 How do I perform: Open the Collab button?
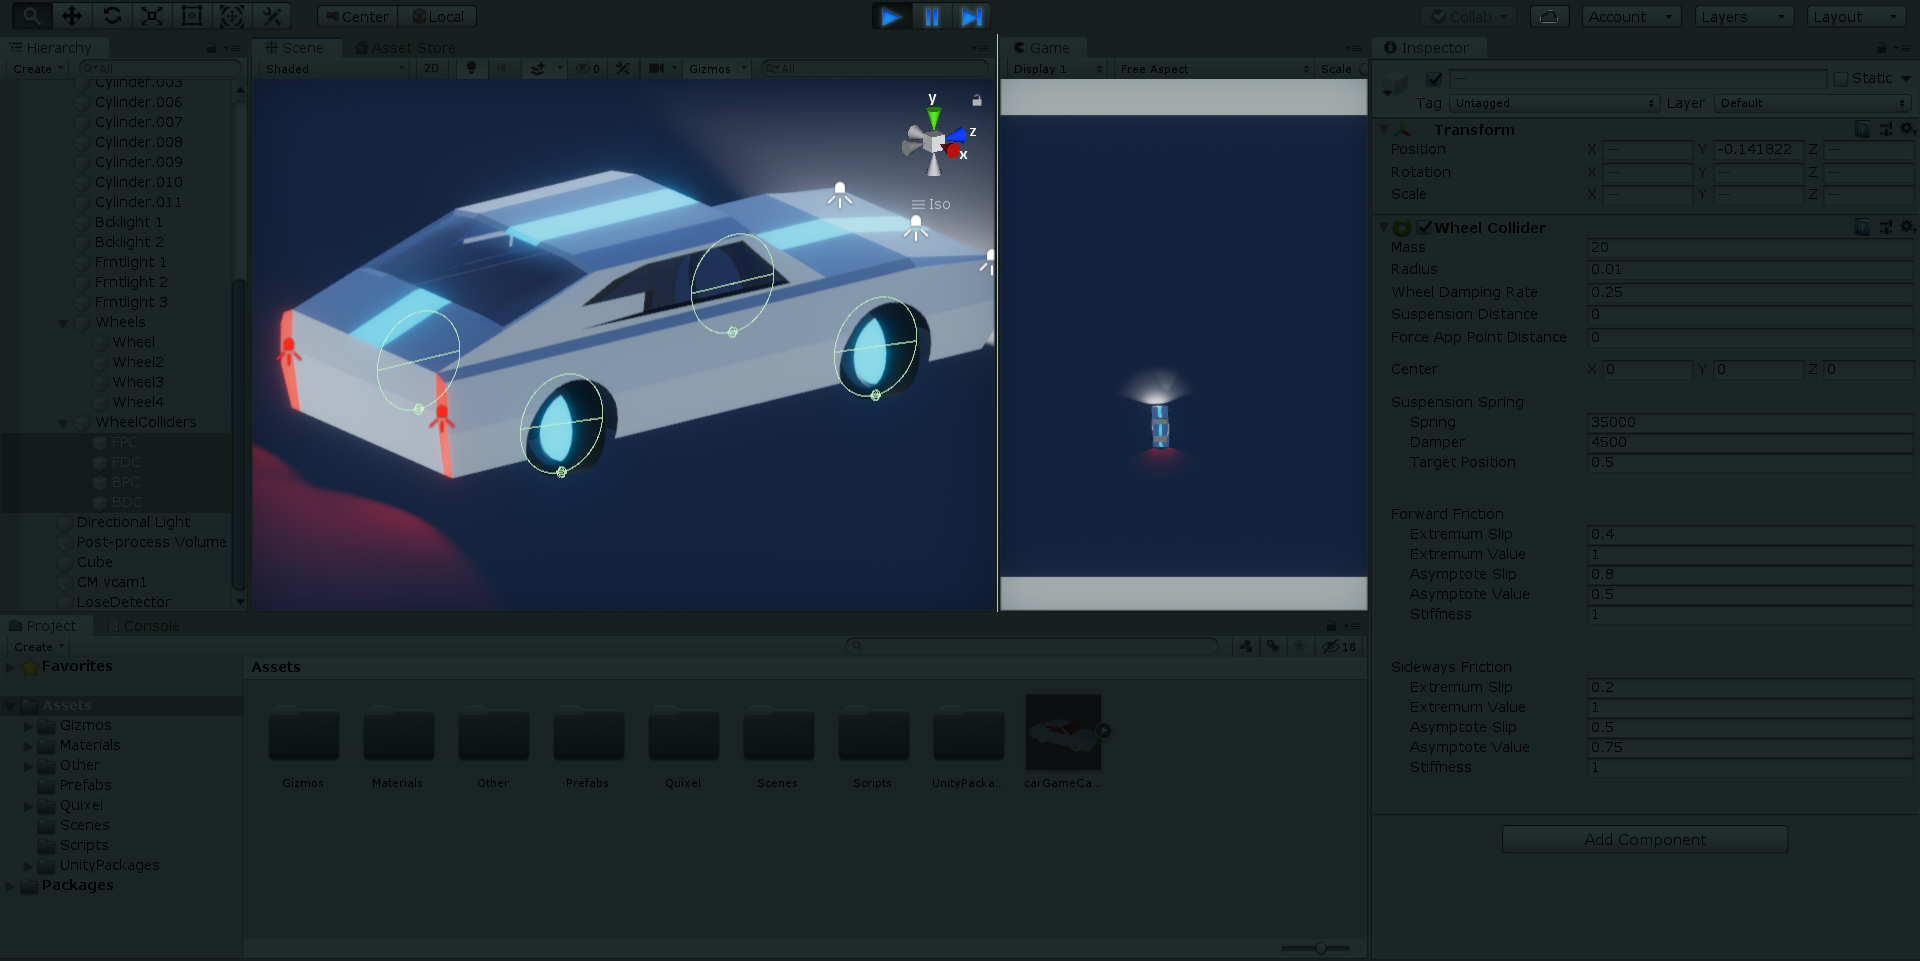click(x=1469, y=17)
